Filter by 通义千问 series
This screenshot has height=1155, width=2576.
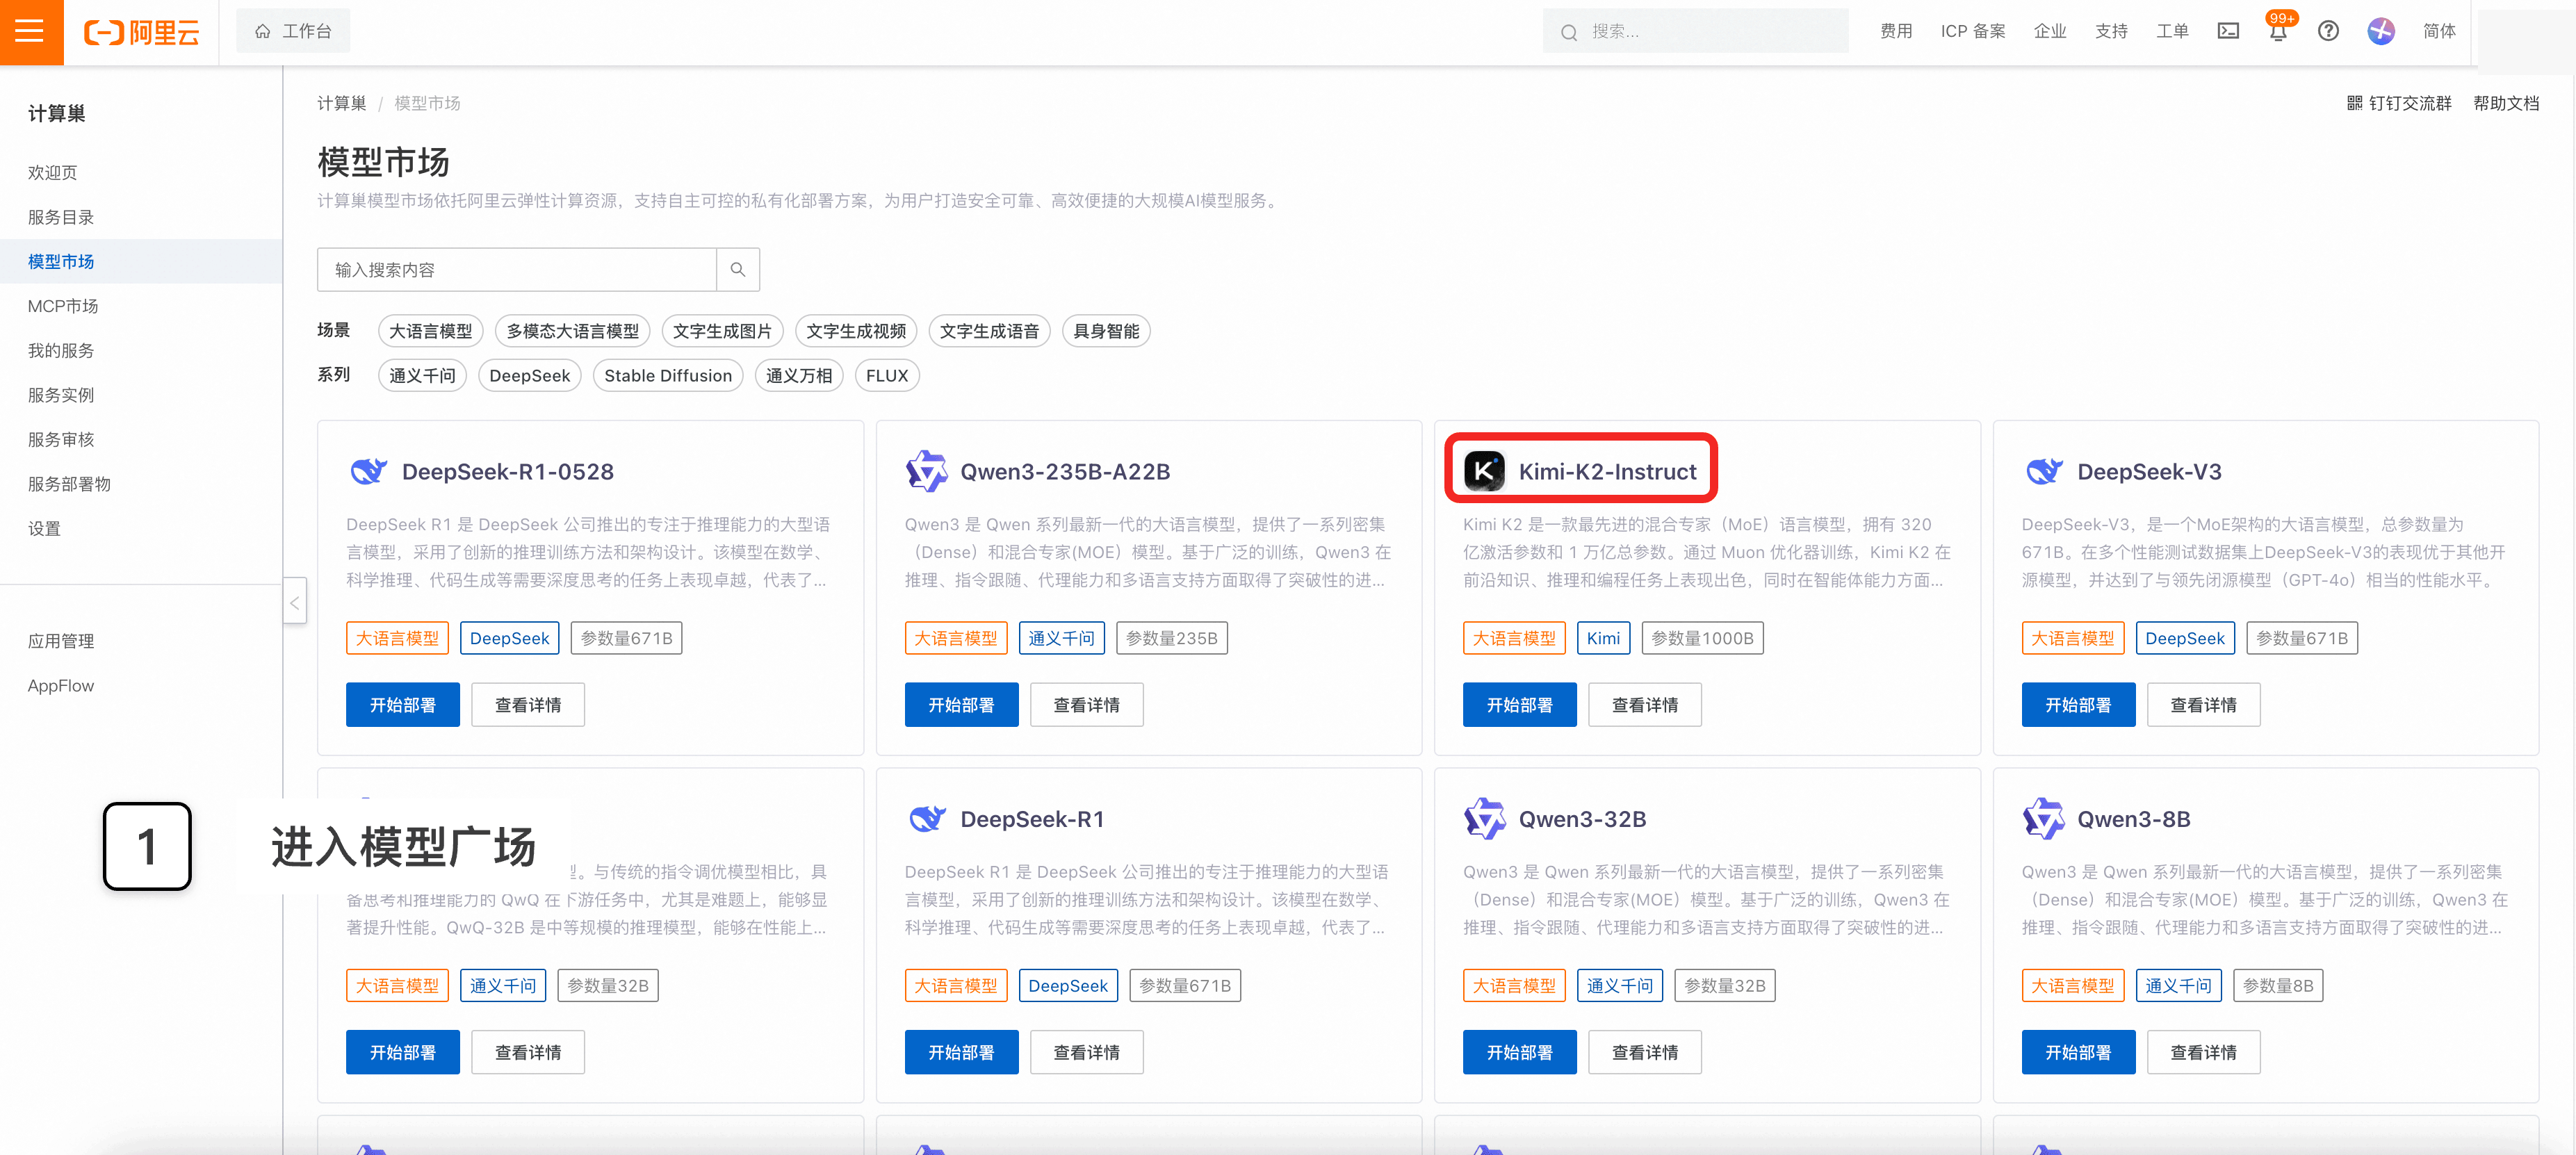[x=422, y=376]
